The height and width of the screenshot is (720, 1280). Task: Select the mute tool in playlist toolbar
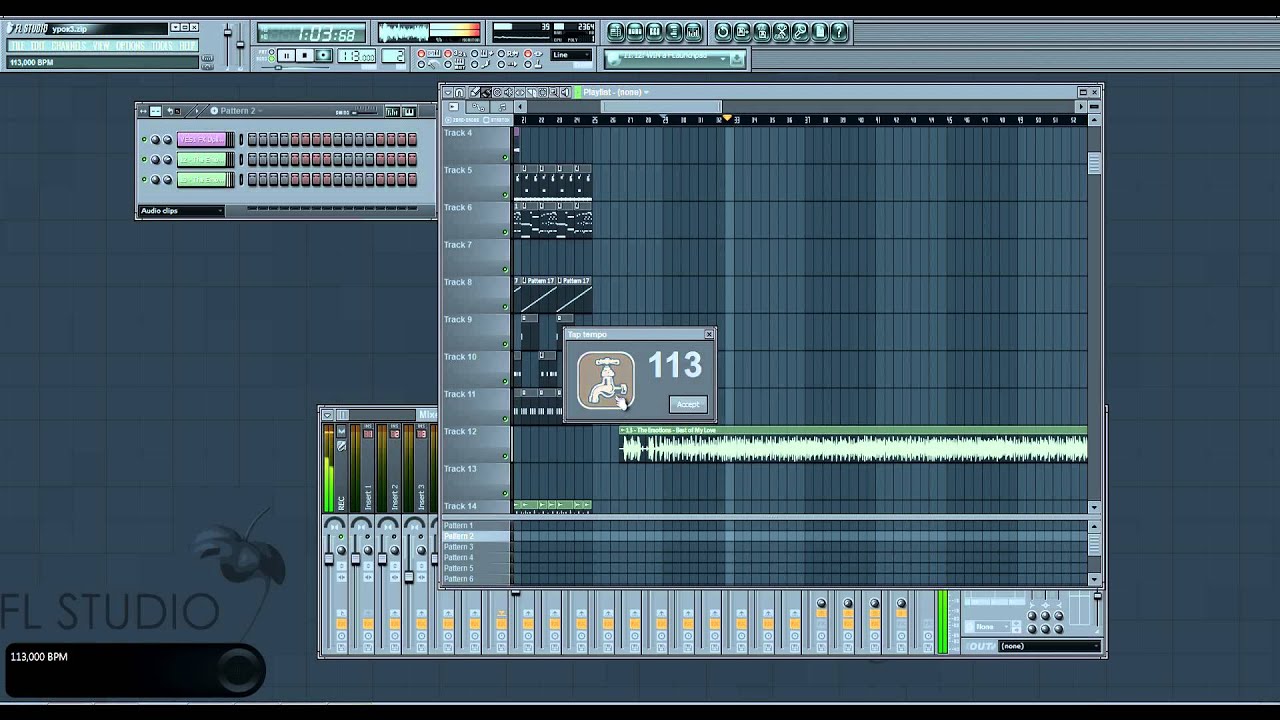click(x=508, y=92)
